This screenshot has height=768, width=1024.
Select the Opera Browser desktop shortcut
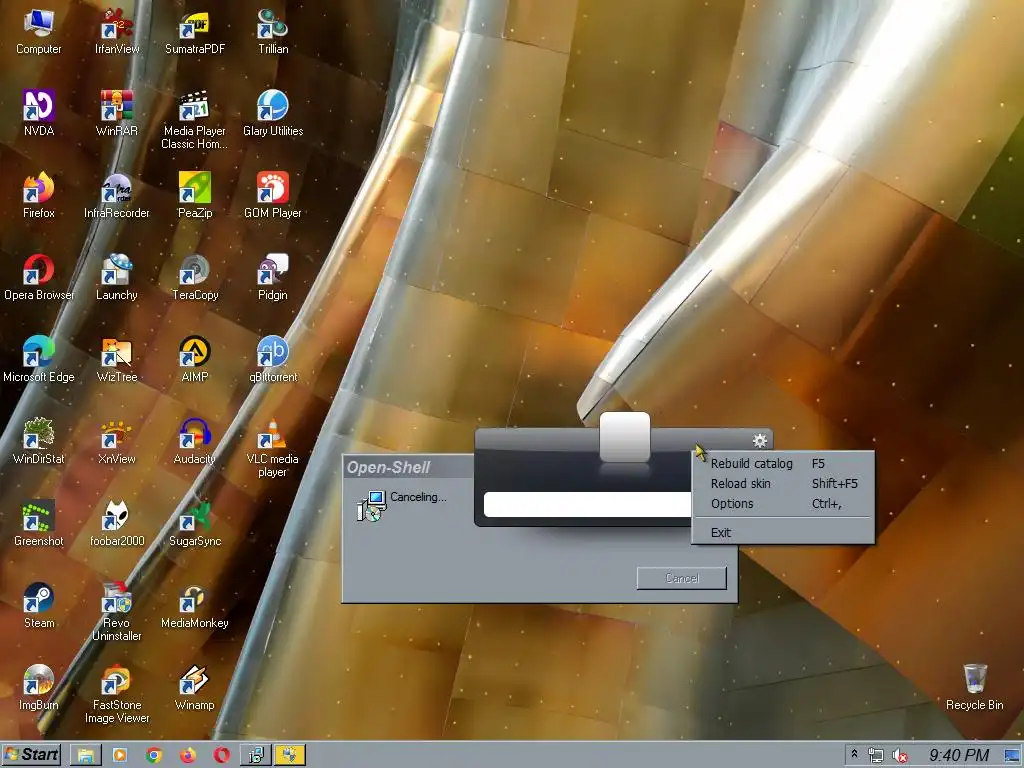(39, 278)
